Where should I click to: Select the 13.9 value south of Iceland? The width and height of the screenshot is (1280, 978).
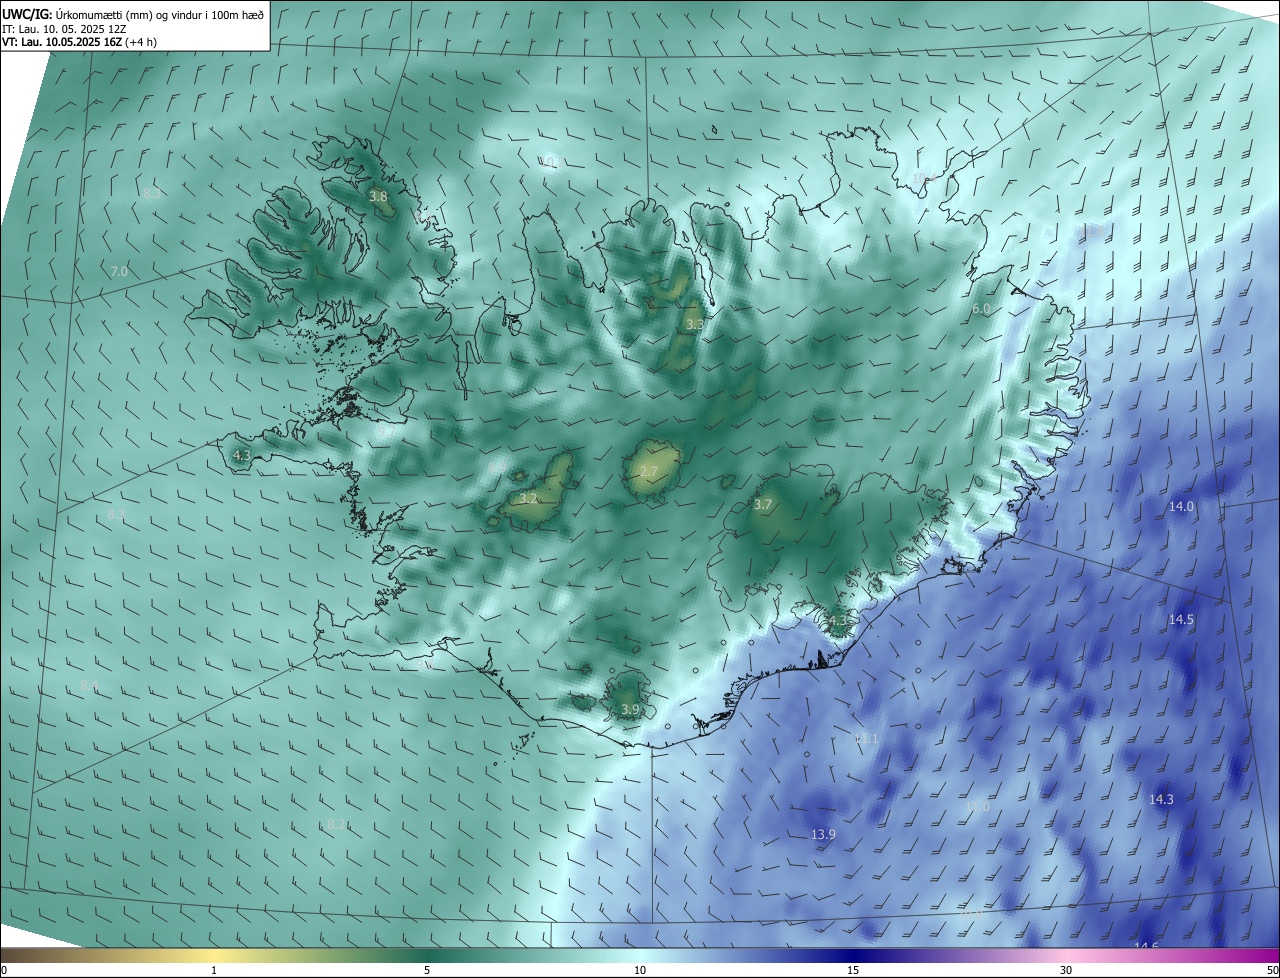click(x=823, y=834)
